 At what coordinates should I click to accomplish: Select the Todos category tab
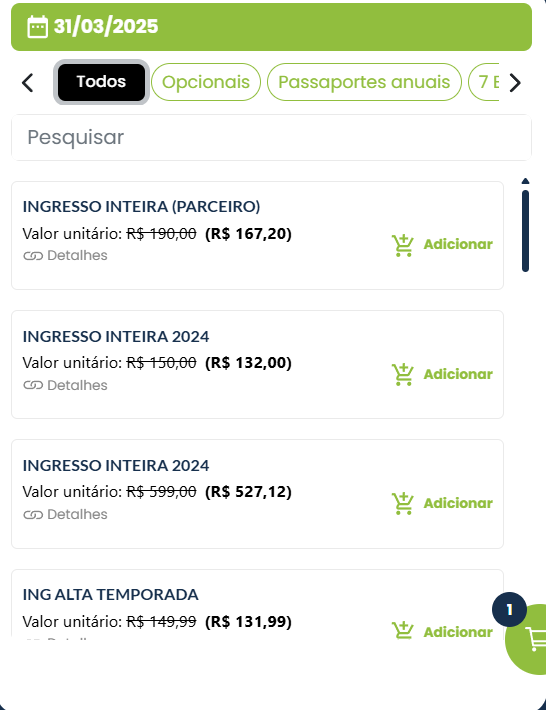pos(101,82)
